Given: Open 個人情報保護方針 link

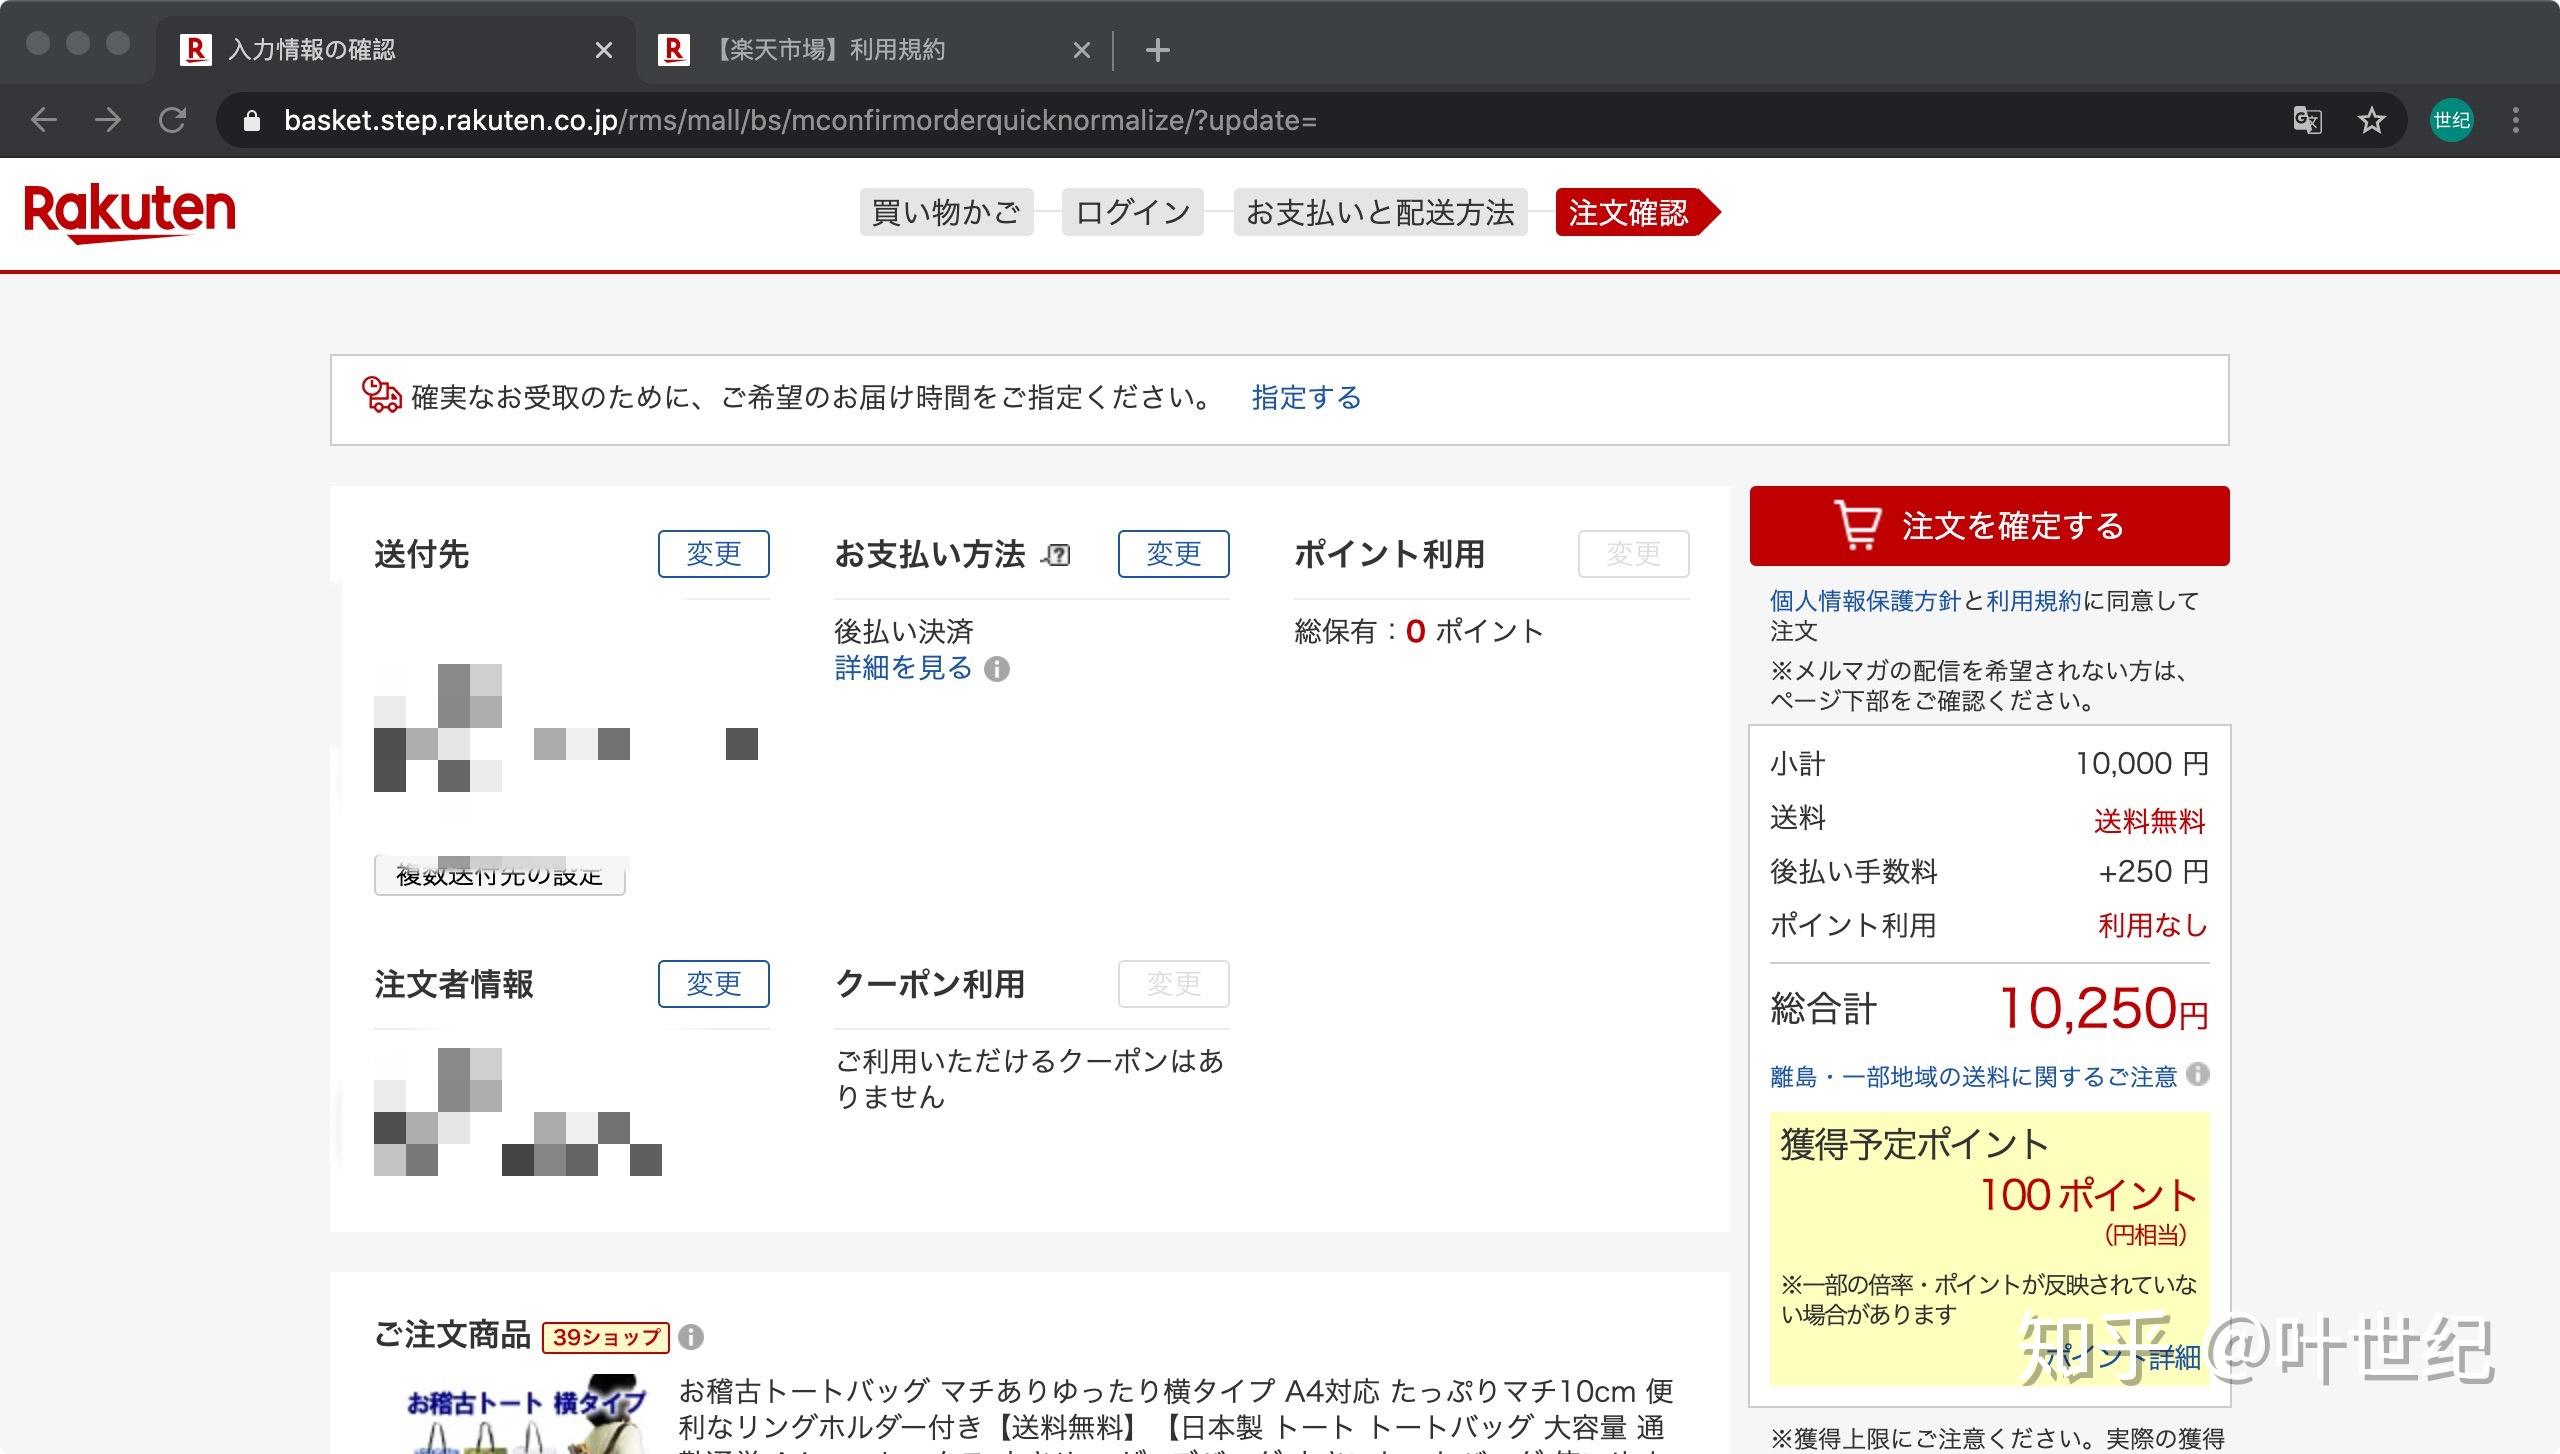Looking at the screenshot, I should pyautogui.click(x=1865, y=601).
